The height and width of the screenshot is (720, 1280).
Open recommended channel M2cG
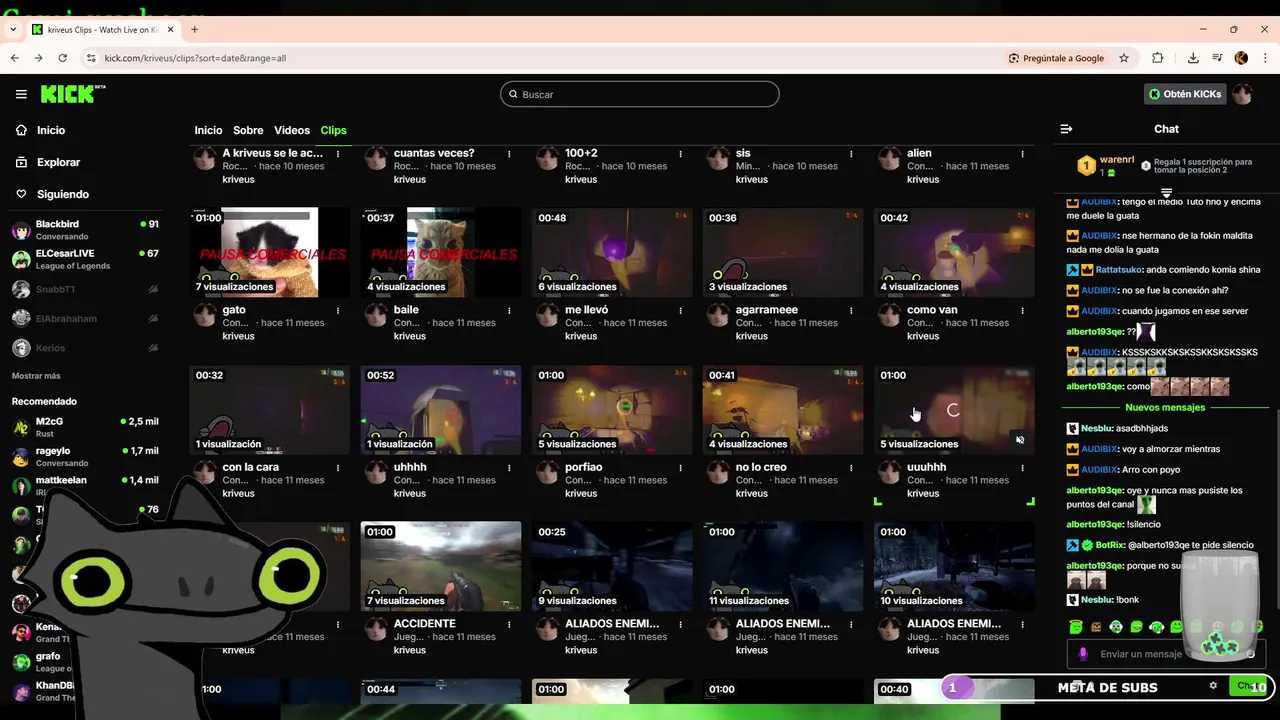pos(85,427)
